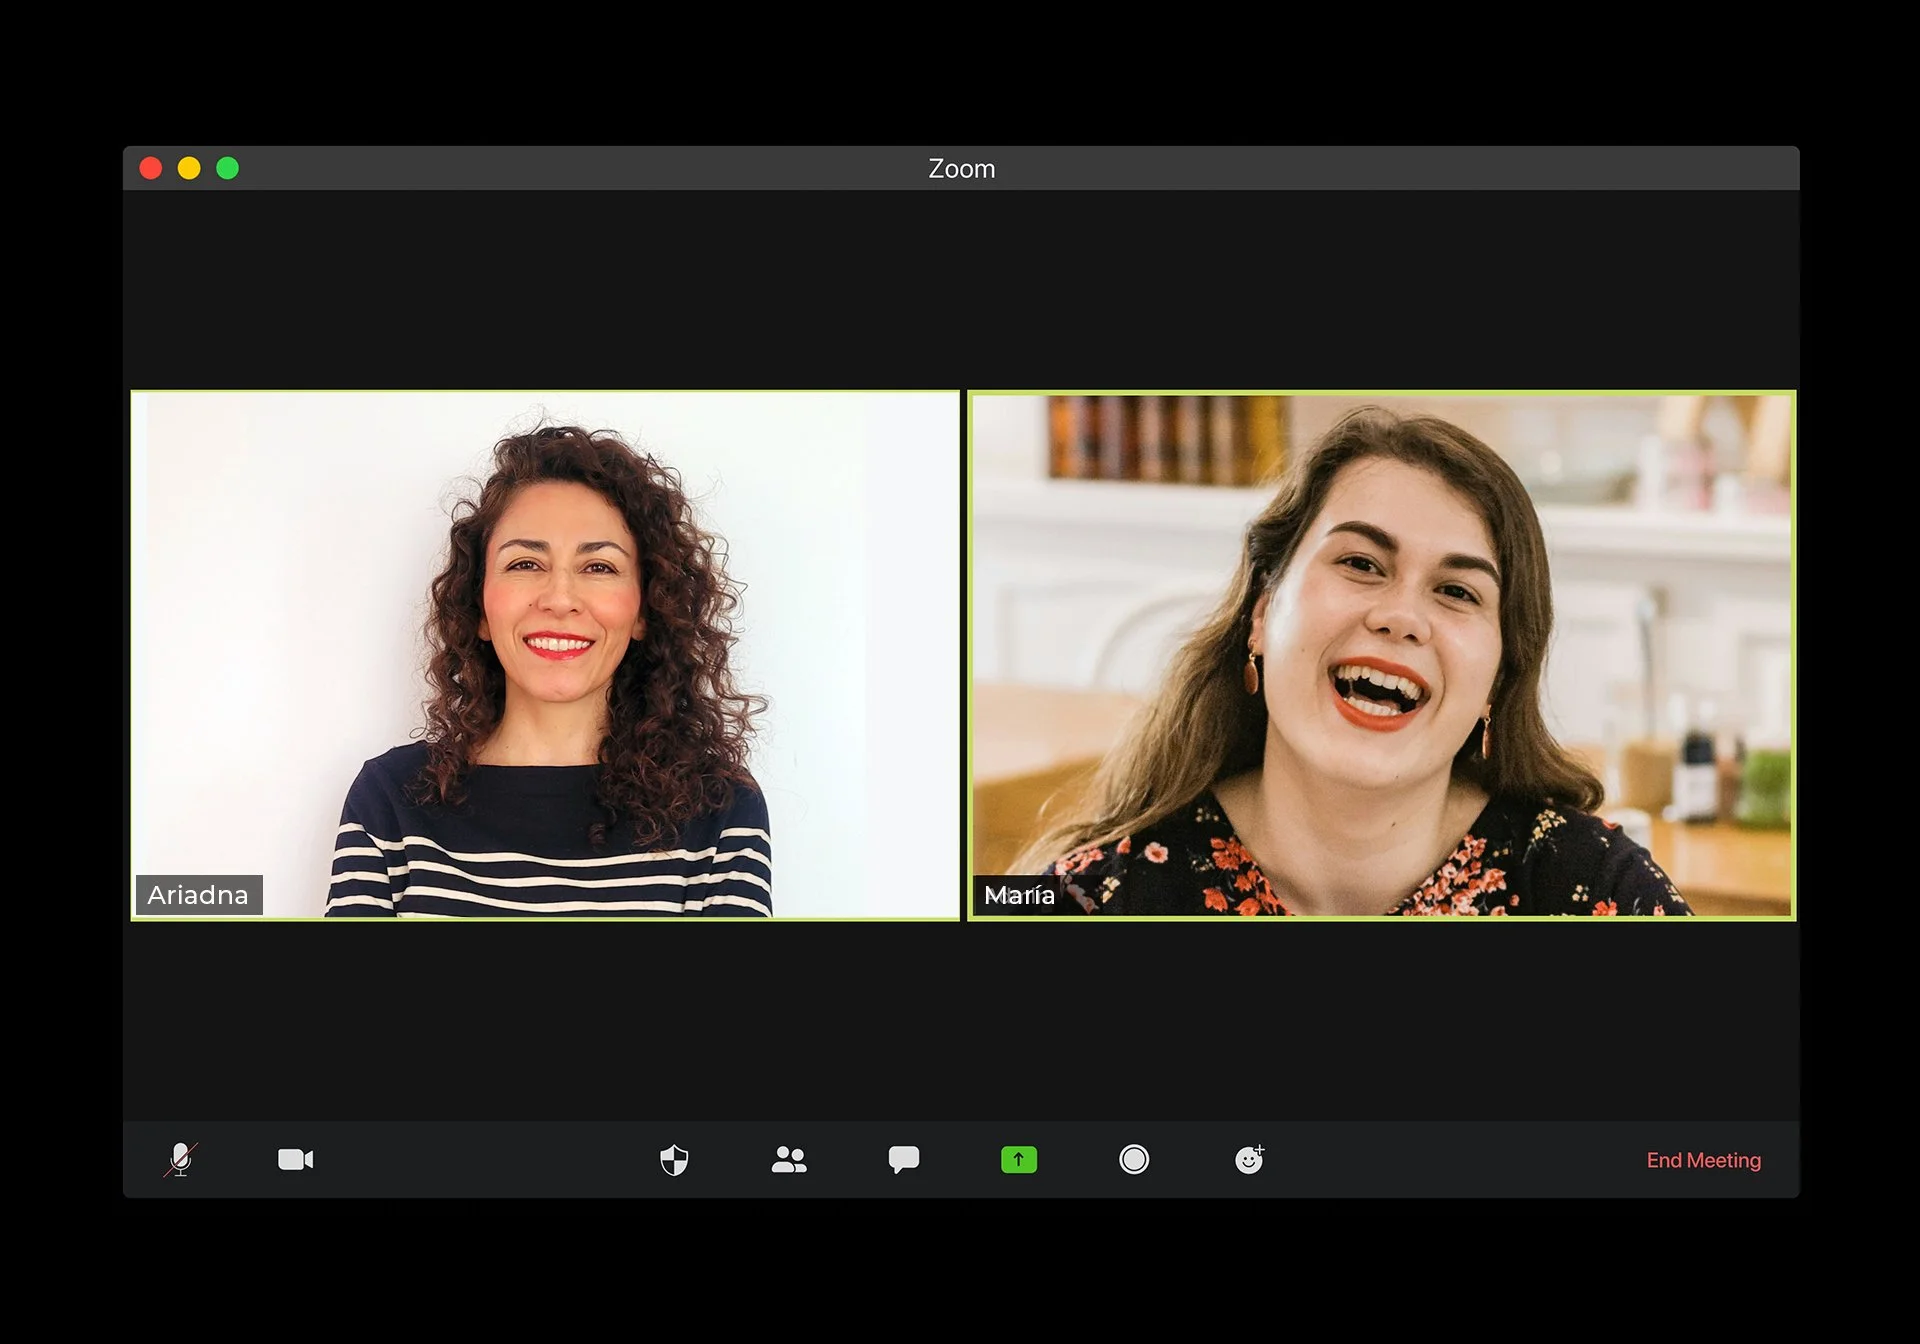This screenshot has width=1920, height=1344.
Task: Minimize the Zoom window
Action: (x=189, y=168)
